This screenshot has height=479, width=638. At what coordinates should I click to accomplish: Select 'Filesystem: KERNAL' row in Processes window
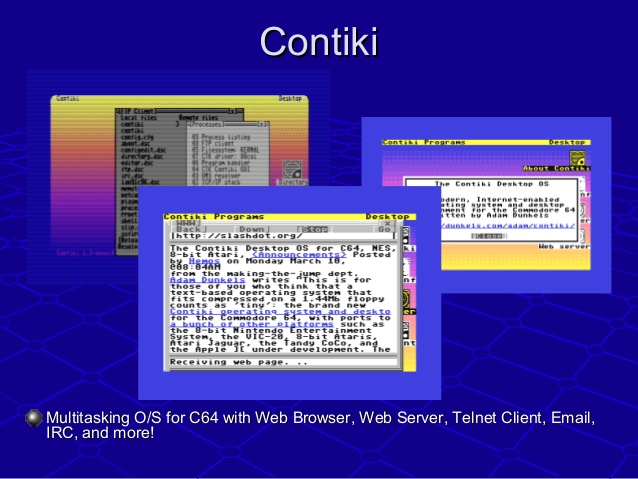pos(225,150)
